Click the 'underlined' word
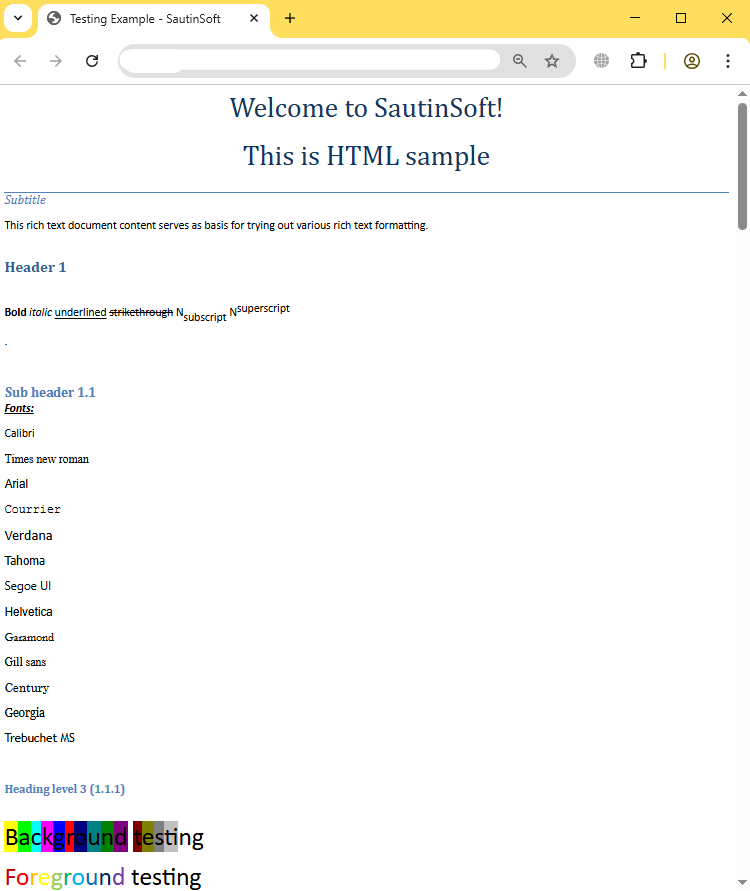This screenshot has width=750, height=891. 80,313
